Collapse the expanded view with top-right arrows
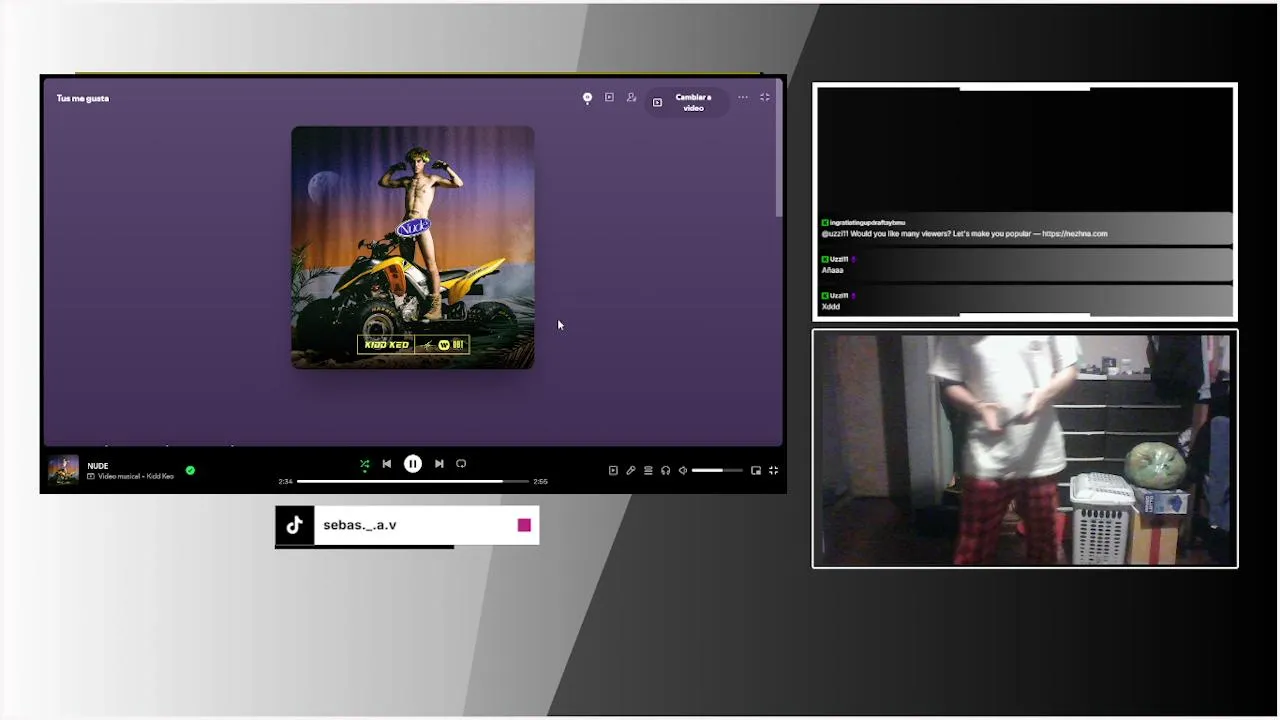The height and width of the screenshot is (720, 1280). (x=765, y=98)
